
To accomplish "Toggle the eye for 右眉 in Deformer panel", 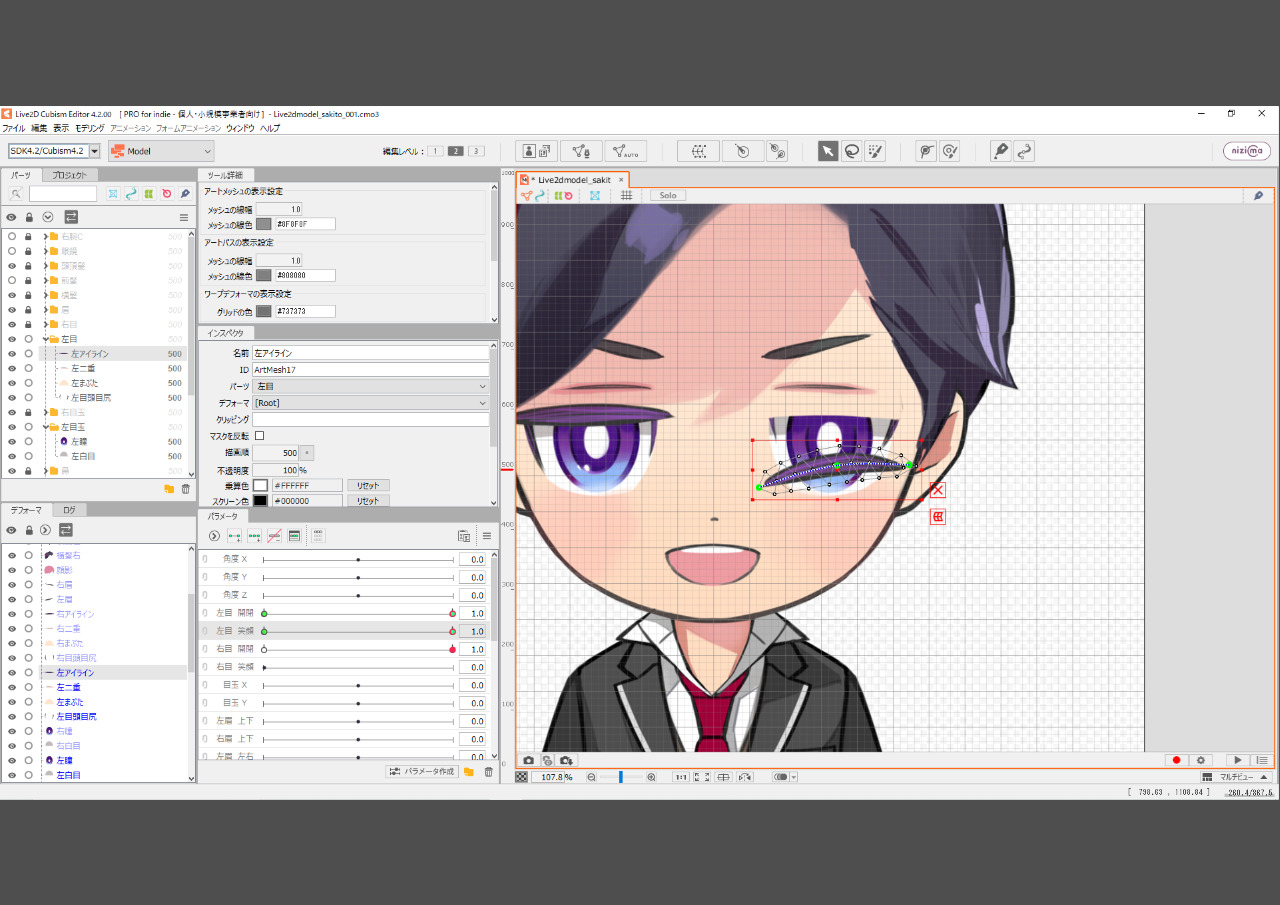I will (12, 584).
